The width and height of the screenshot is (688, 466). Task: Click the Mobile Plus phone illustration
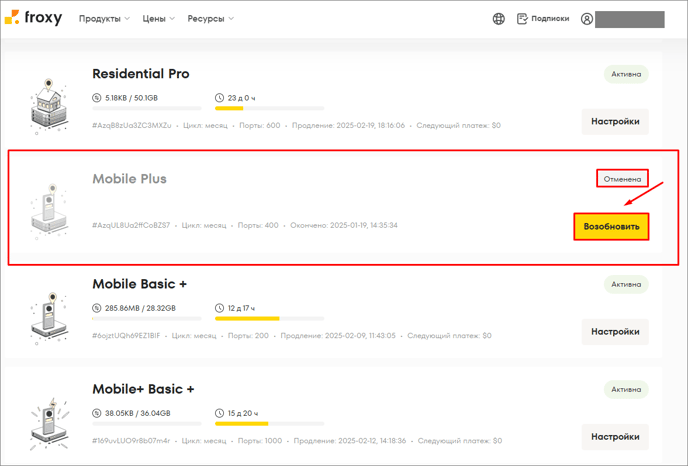pyautogui.click(x=49, y=211)
